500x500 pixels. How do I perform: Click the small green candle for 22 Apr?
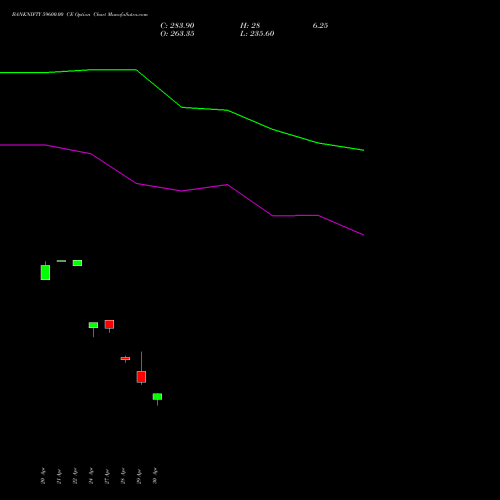(77, 263)
